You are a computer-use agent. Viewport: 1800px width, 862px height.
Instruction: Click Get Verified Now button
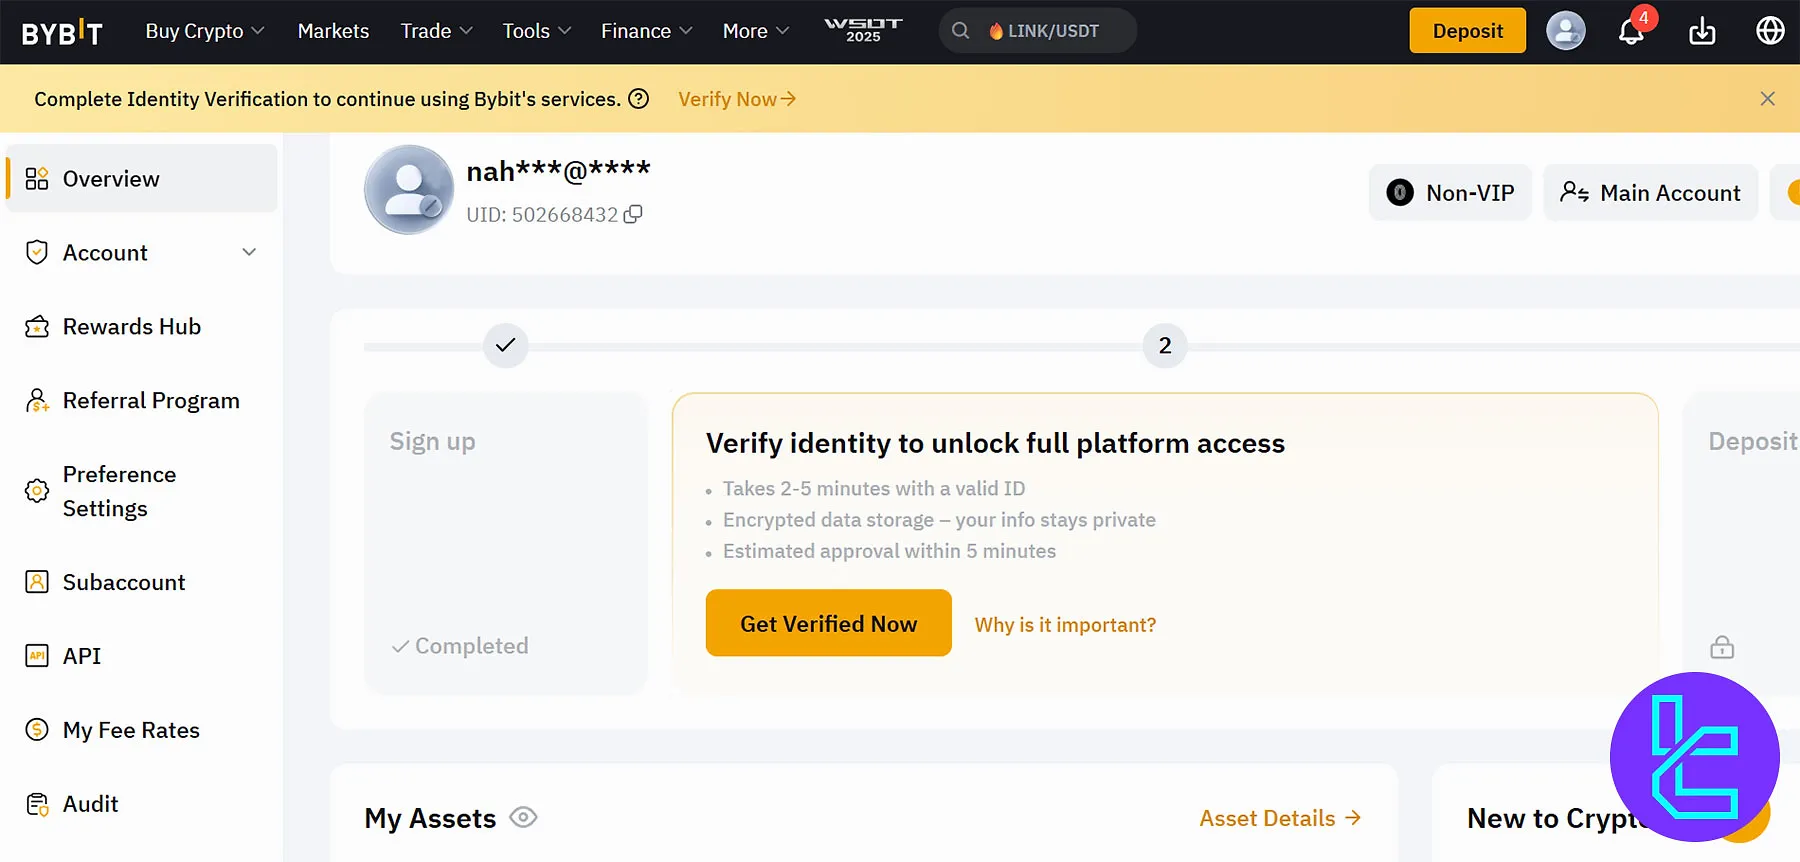tap(829, 623)
